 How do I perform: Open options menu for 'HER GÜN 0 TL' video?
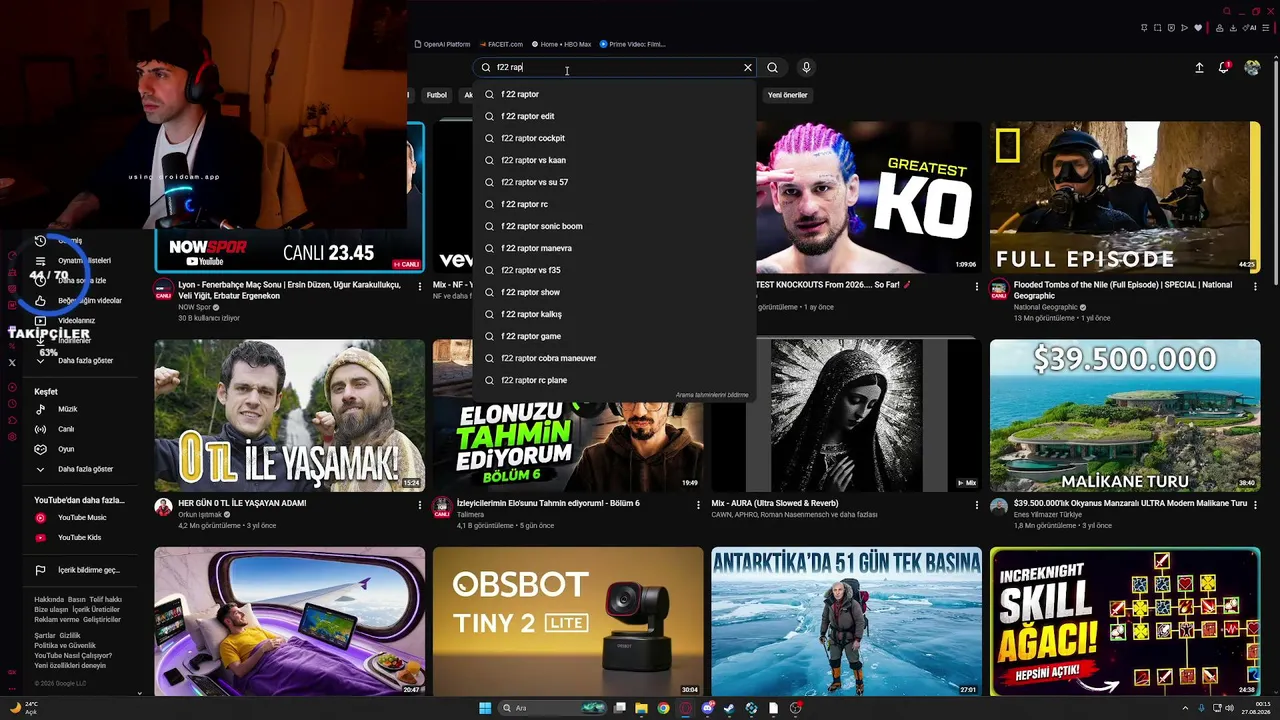(419, 505)
